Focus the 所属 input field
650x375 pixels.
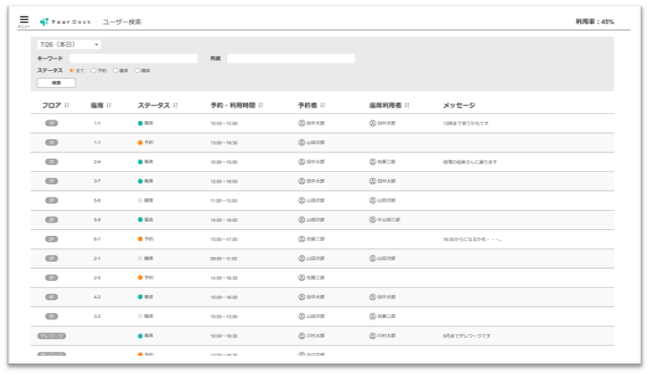click(x=291, y=58)
